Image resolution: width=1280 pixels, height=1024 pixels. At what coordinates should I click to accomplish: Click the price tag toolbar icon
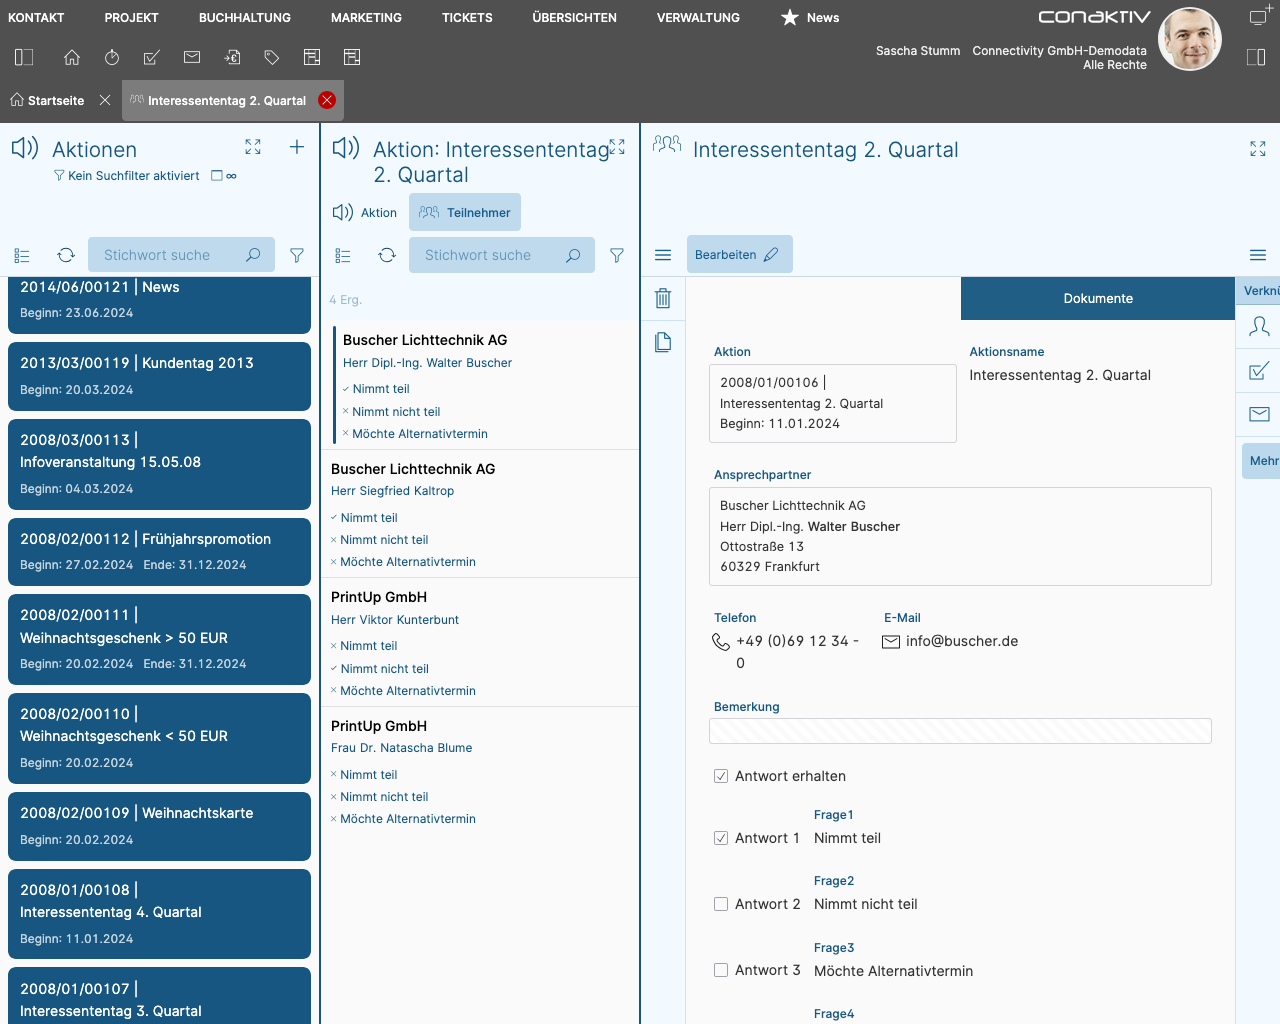click(272, 57)
